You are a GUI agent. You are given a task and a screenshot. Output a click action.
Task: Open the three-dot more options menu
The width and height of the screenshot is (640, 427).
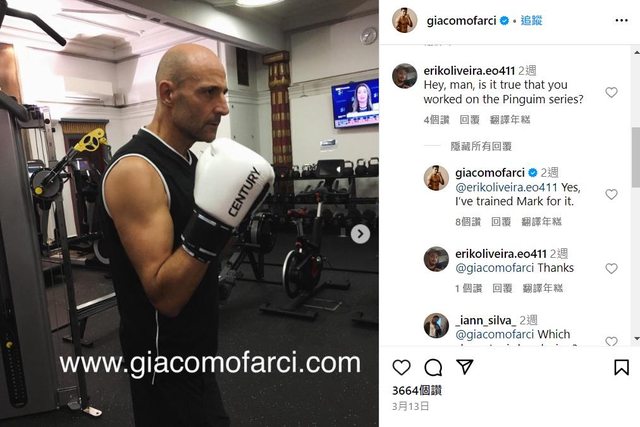coord(621,20)
